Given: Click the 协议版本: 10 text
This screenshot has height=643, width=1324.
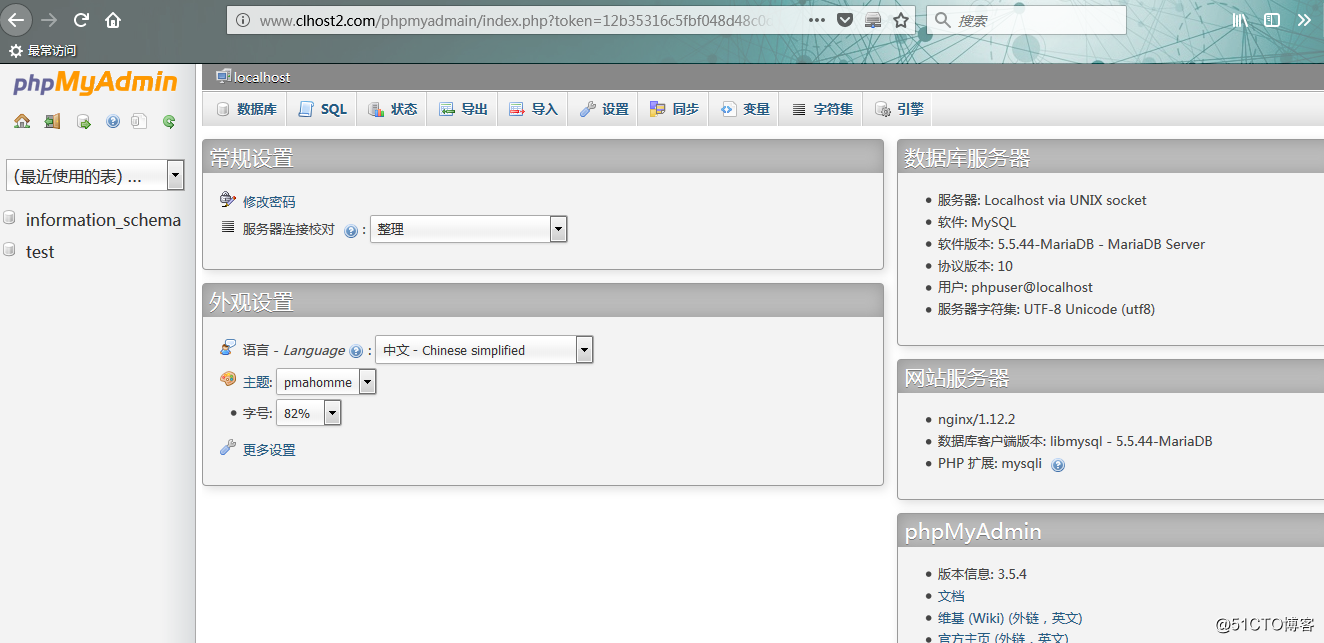Looking at the screenshot, I should pyautogui.click(x=975, y=266).
